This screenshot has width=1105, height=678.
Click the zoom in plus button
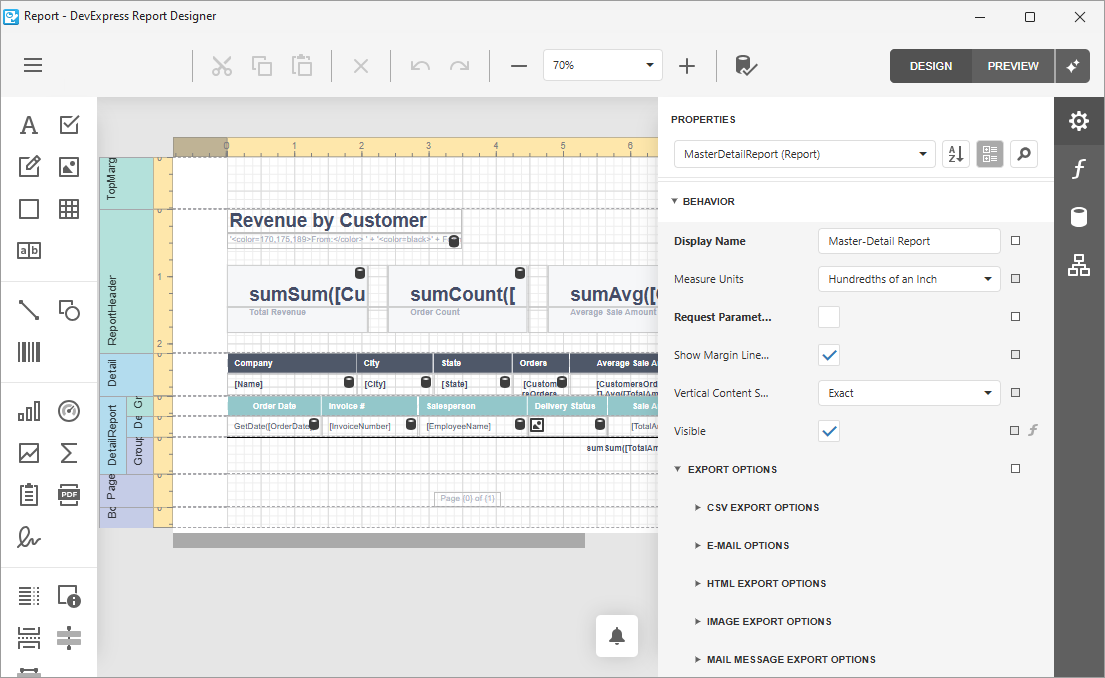click(x=687, y=66)
